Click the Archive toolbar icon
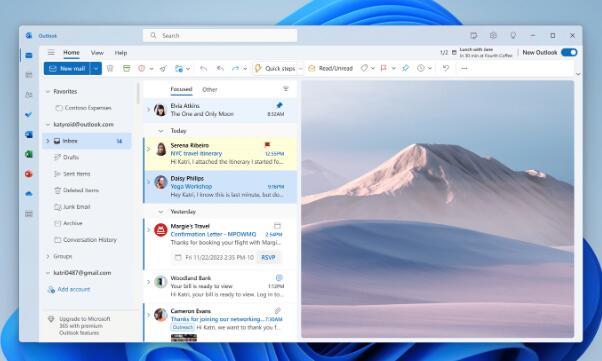602x361 pixels. point(126,68)
